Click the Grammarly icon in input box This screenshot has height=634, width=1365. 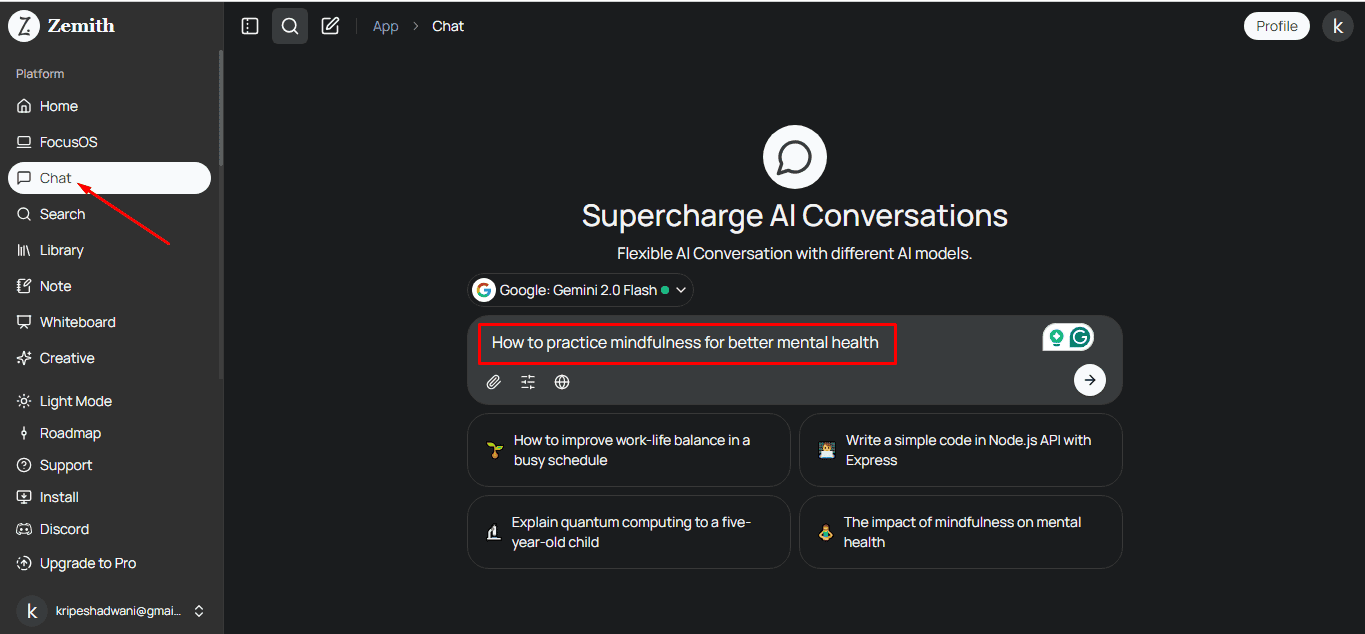[x=1079, y=338]
